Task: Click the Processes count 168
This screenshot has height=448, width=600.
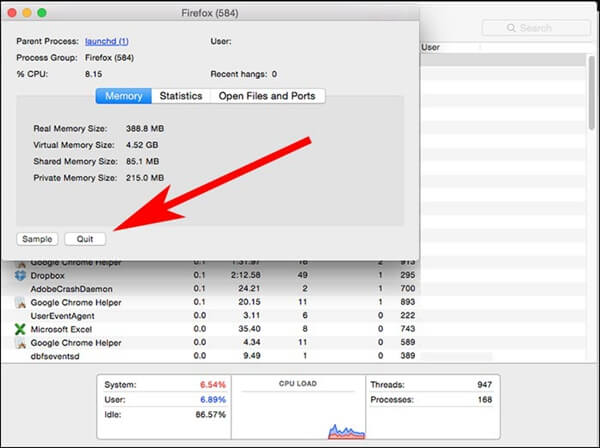Action: coord(485,400)
